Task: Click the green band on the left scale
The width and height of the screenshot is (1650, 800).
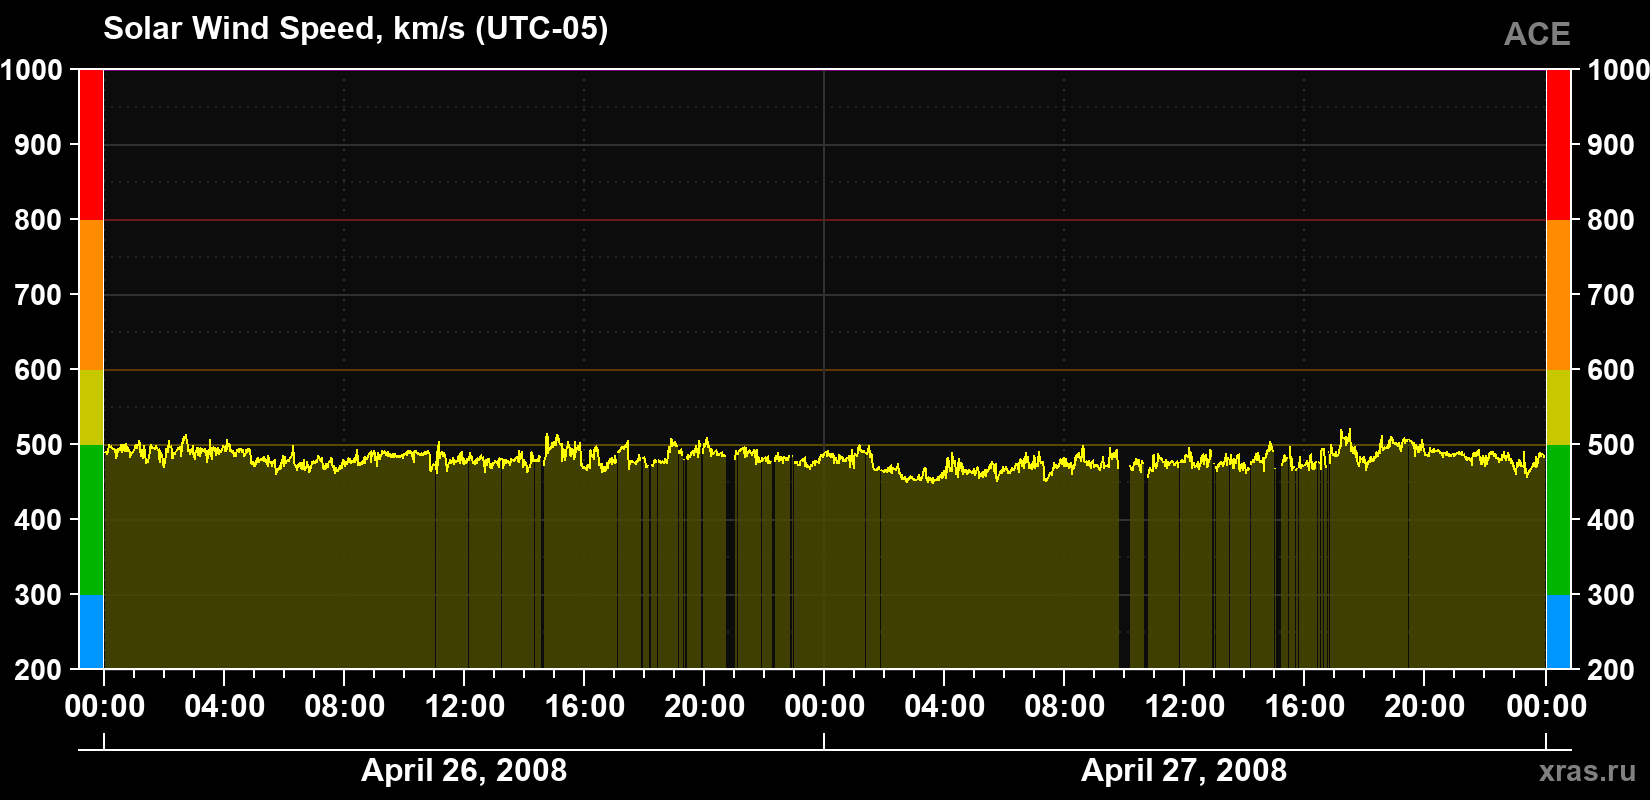Action: [91, 520]
